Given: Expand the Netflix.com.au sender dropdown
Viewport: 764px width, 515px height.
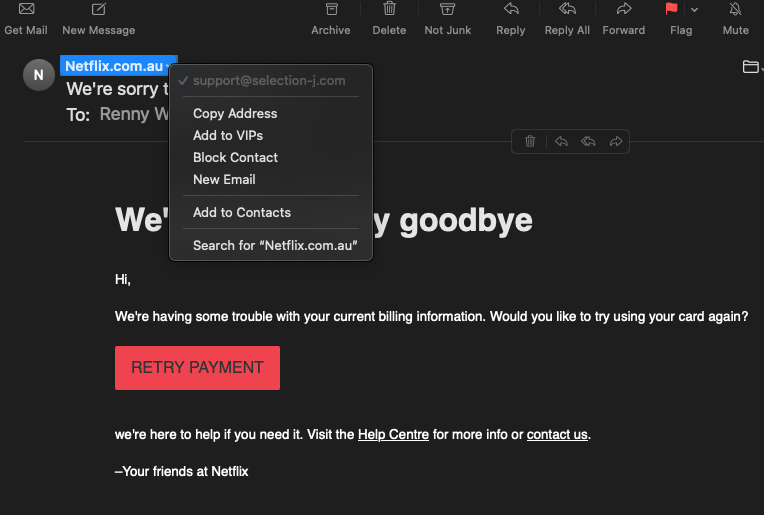Looking at the screenshot, I should click(169, 66).
